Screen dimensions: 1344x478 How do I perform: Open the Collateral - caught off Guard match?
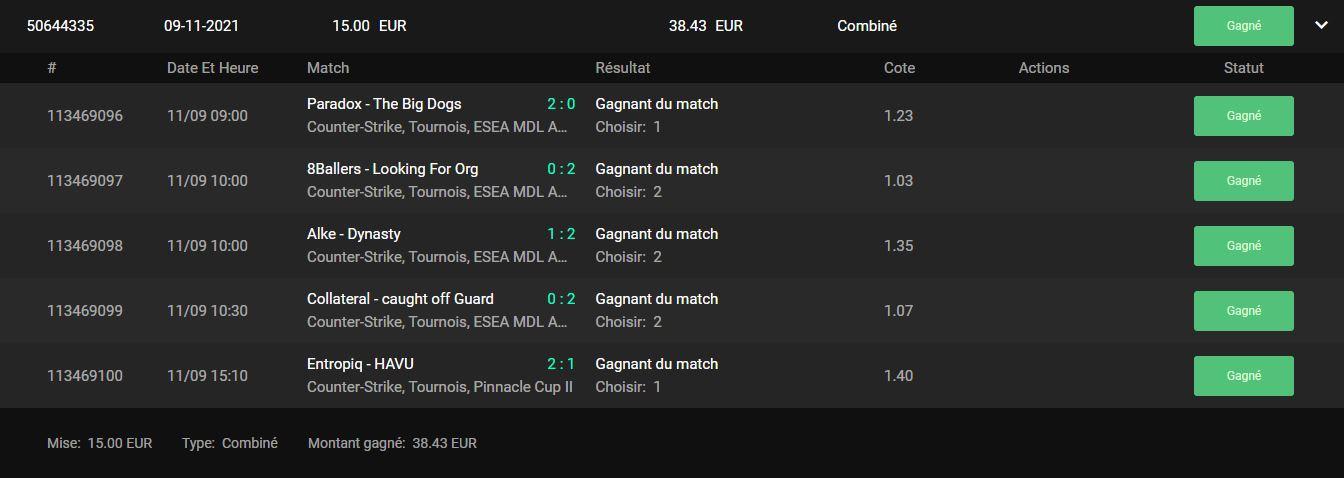(x=400, y=299)
